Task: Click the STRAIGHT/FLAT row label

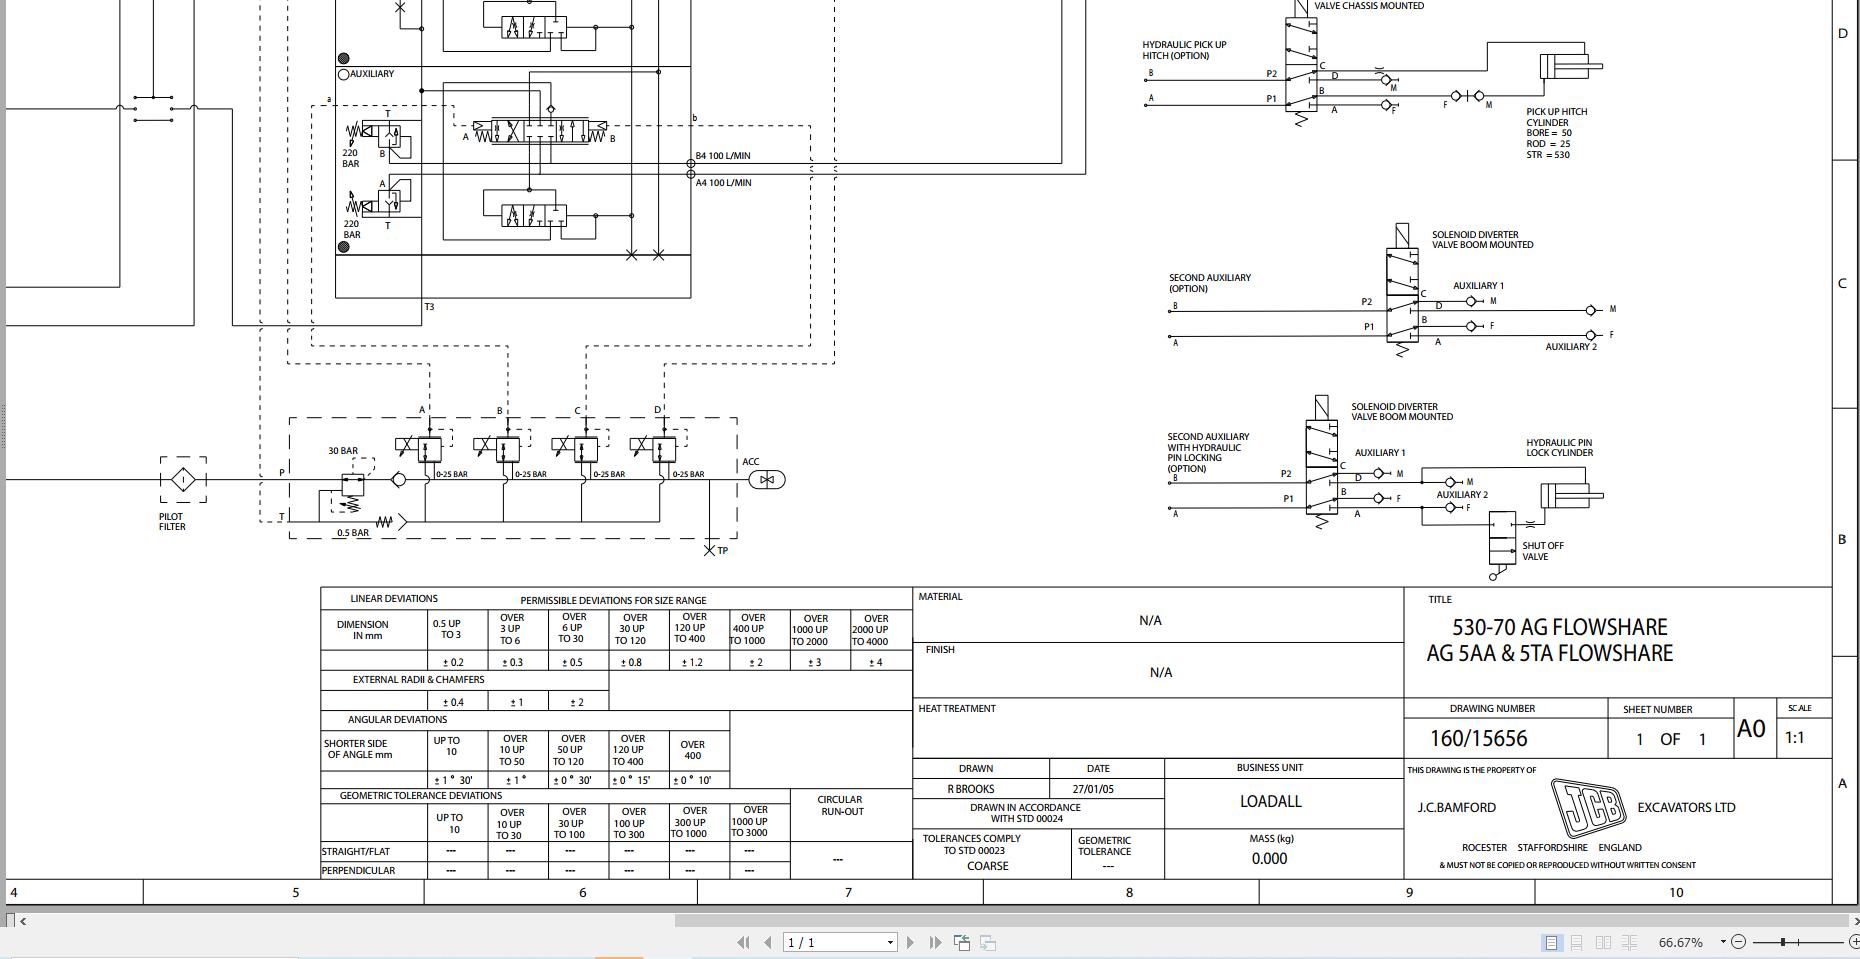Action: pyautogui.click(x=355, y=852)
